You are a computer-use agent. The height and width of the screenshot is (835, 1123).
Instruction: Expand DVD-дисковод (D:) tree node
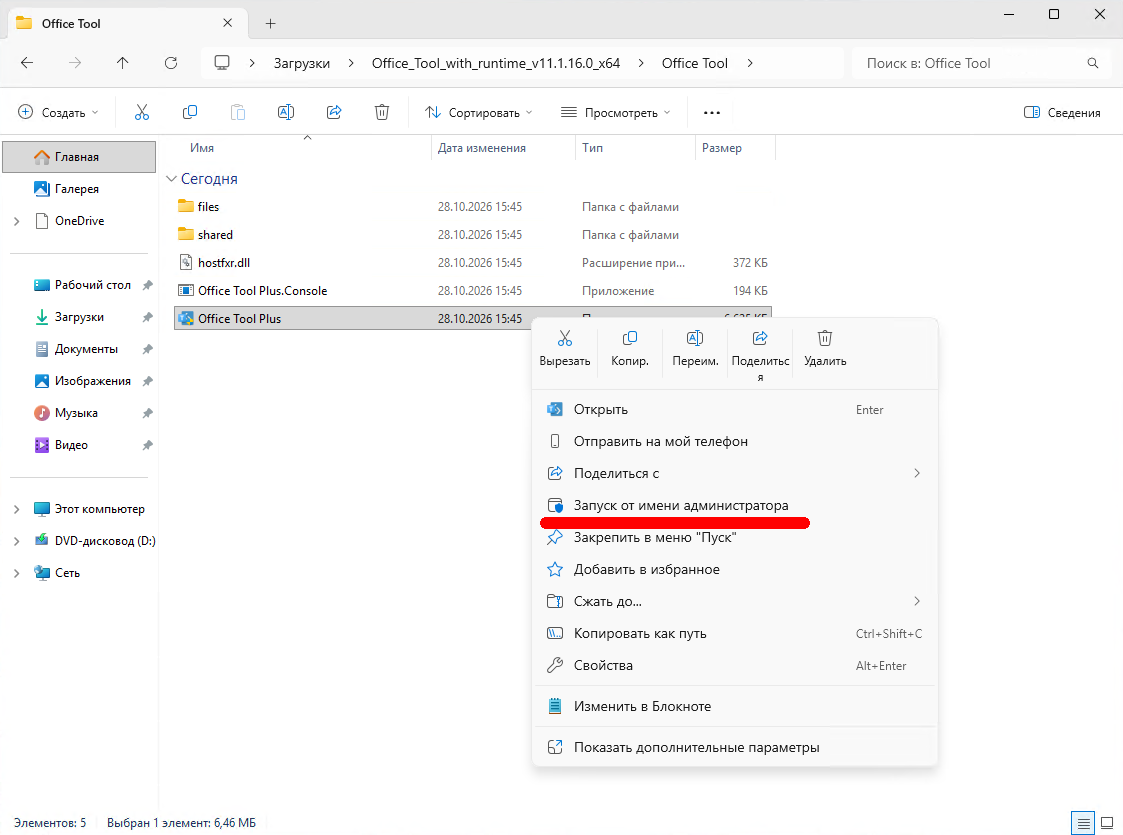click(16, 541)
